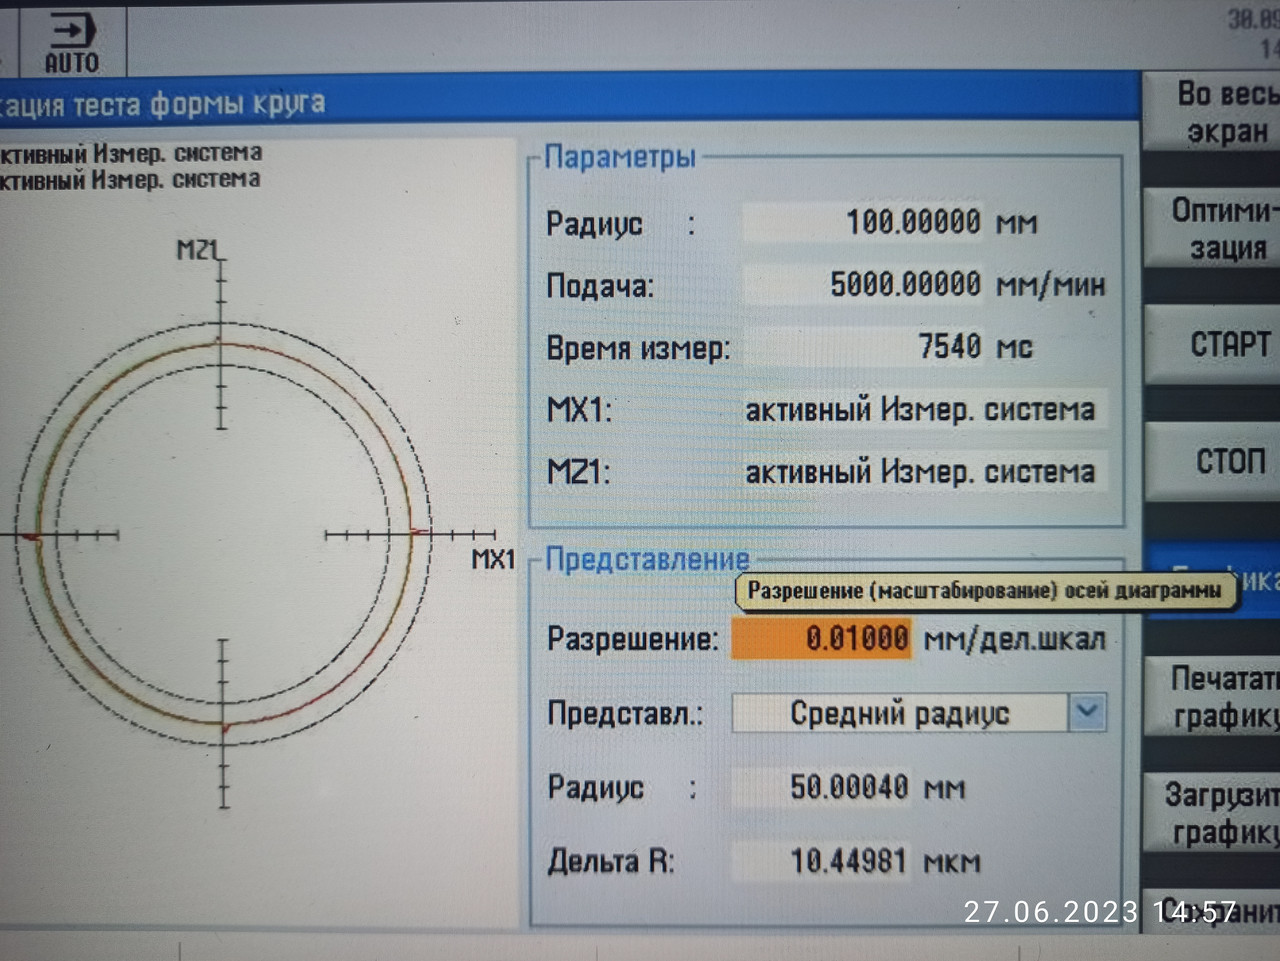
Task: Start measurement with СТАРТ softkey
Action: pos(1213,344)
